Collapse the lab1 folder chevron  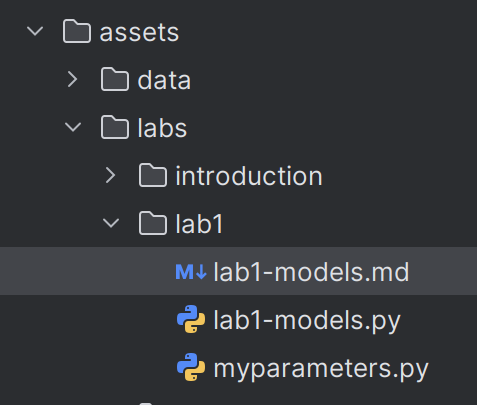111,223
